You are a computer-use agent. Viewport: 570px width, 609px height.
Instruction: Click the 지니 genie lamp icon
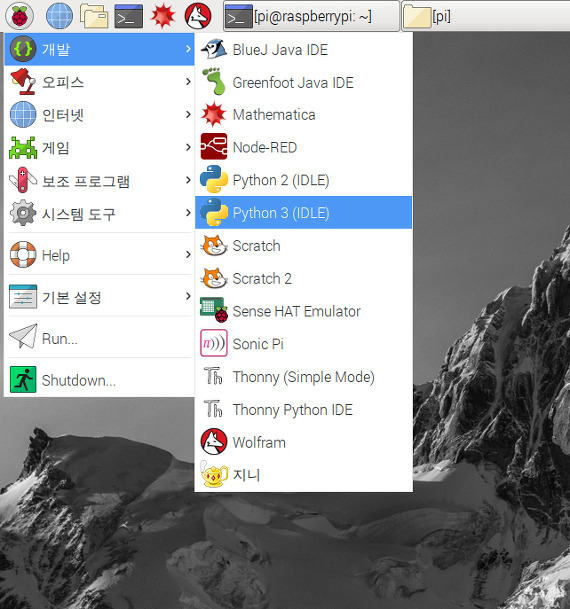pos(214,474)
